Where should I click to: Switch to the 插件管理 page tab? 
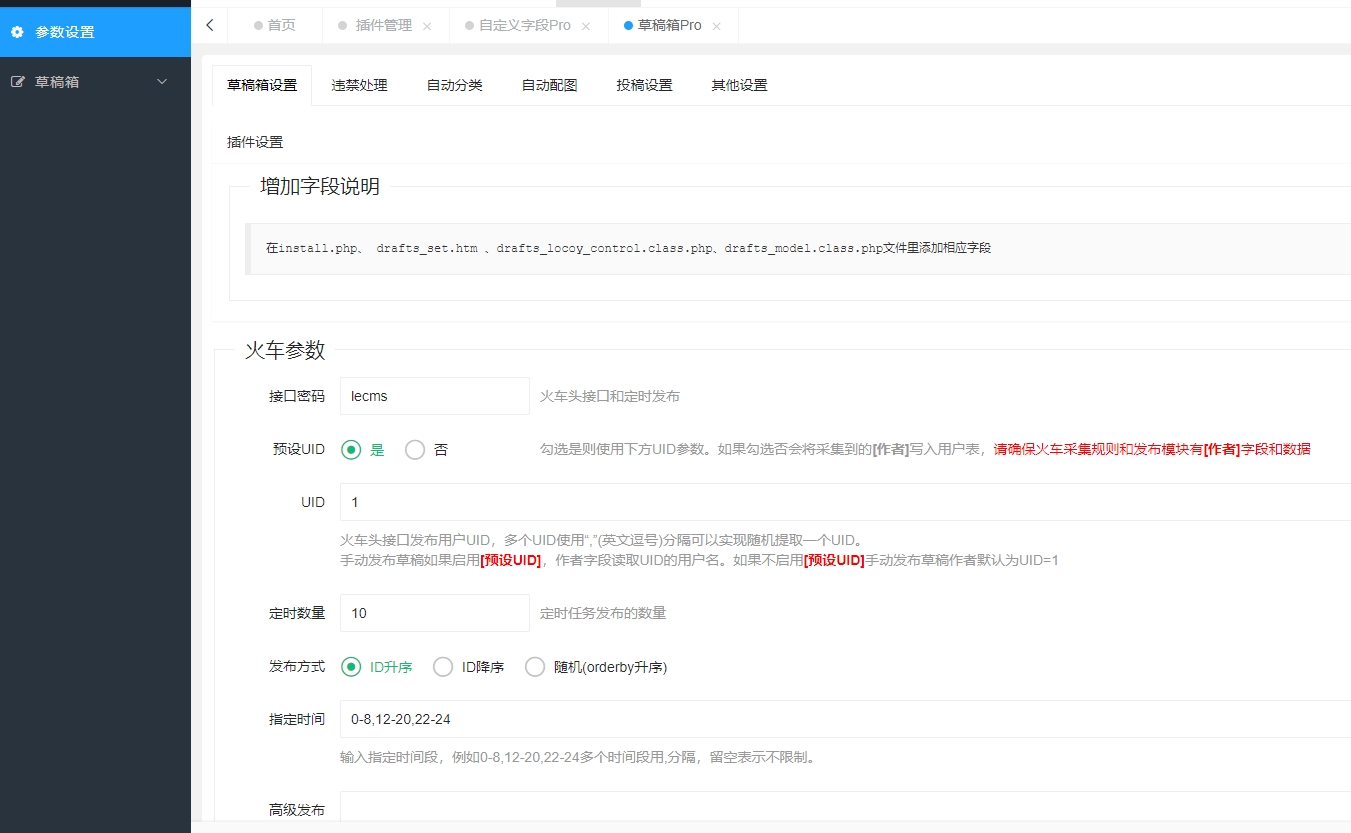tap(384, 25)
